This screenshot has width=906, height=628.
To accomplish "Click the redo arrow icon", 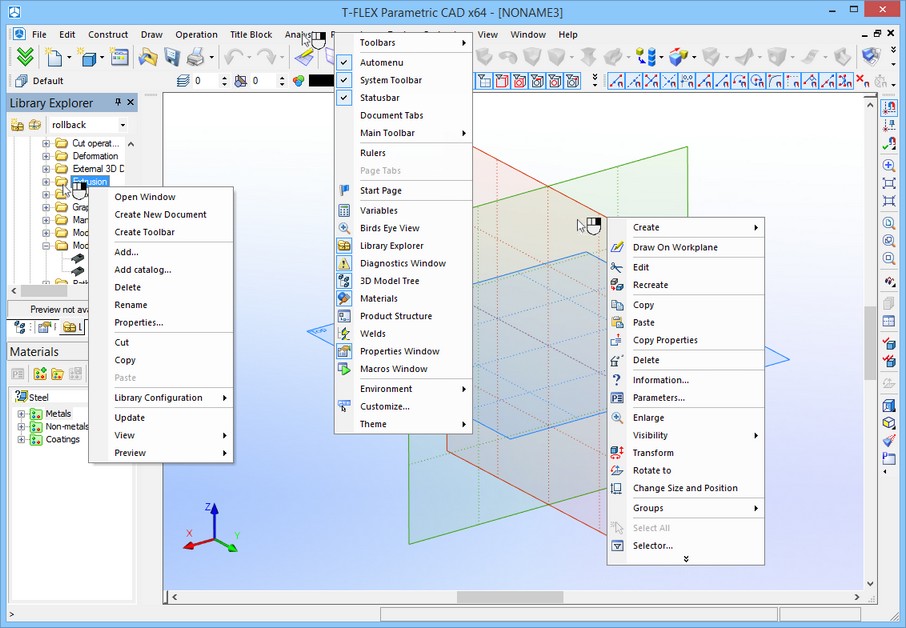I will tap(266, 57).
